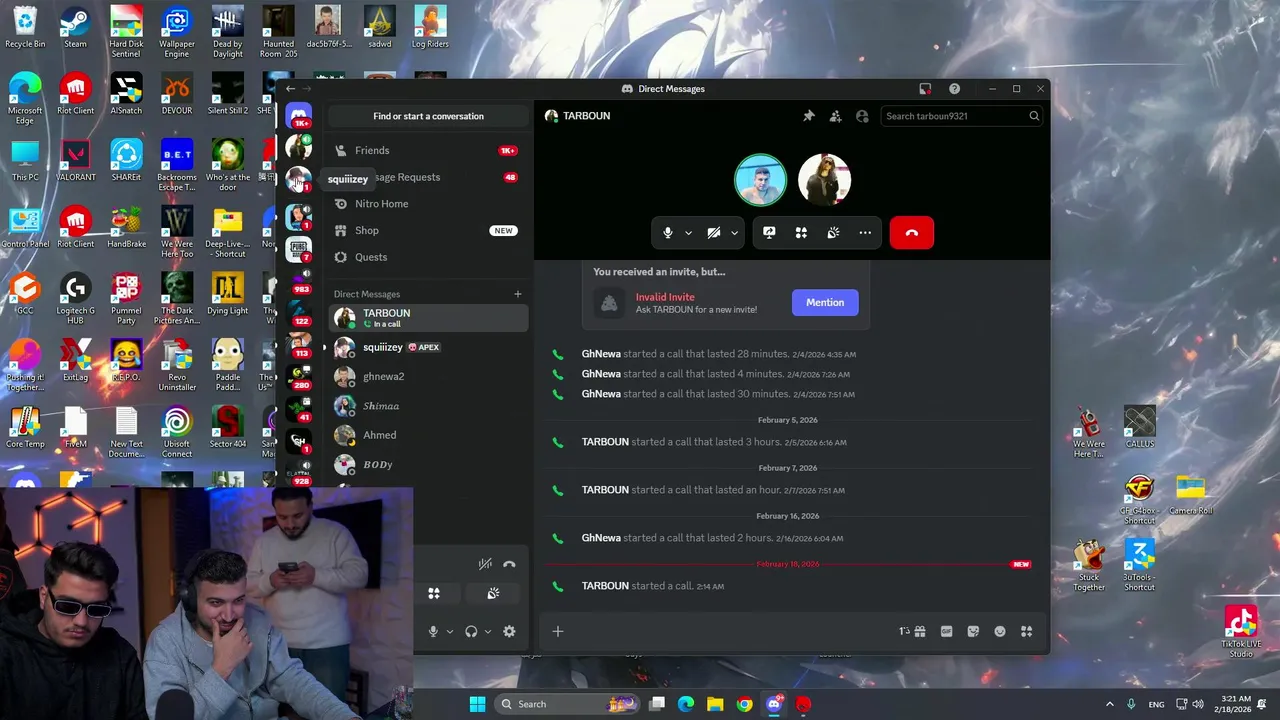Open the Windows Start menu
Viewport: 1280px width, 720px height.
pyautogui.click(x=477, y=704)
